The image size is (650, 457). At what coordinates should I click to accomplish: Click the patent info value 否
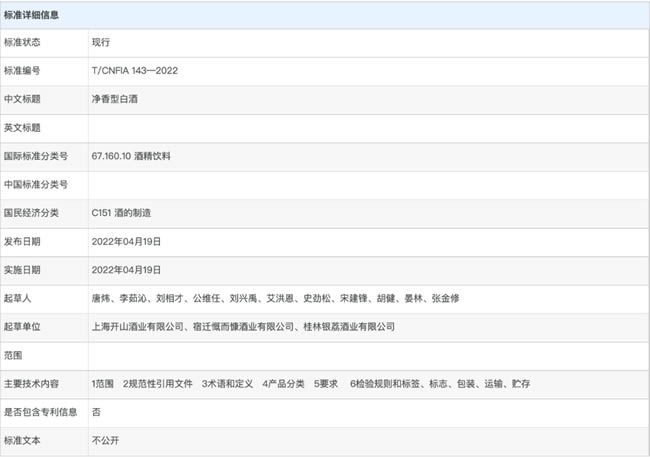[96, 412]
